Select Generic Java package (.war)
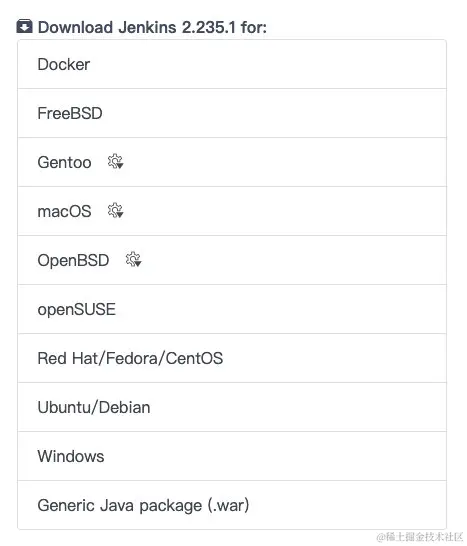Screen dimensions: 467x546 [x=143, y=505]
